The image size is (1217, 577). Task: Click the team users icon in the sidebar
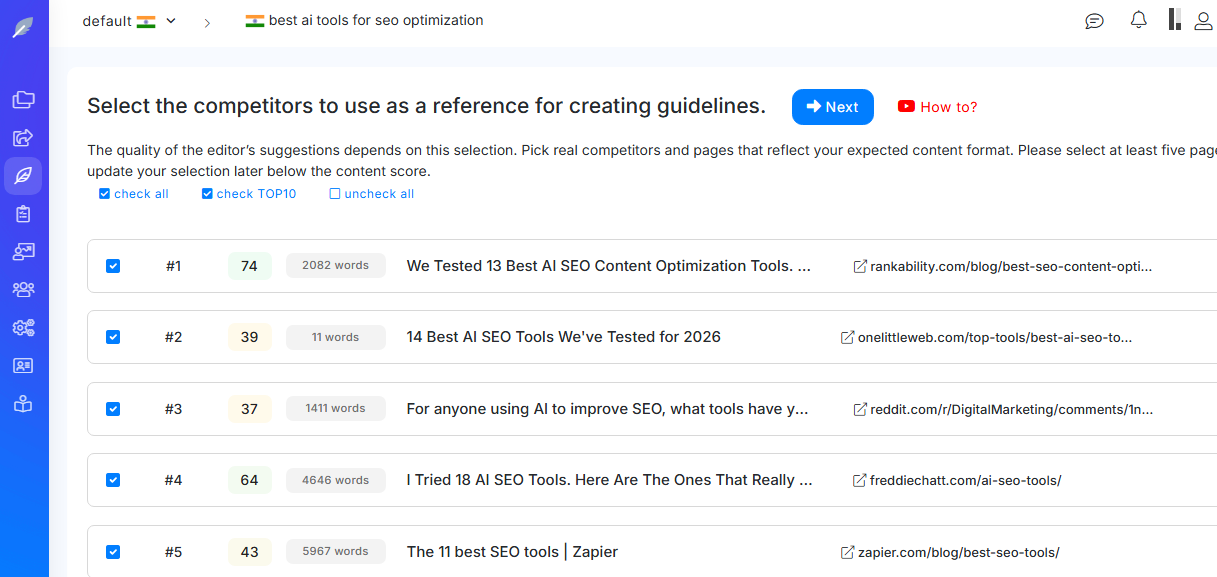[x=23, y=290]
